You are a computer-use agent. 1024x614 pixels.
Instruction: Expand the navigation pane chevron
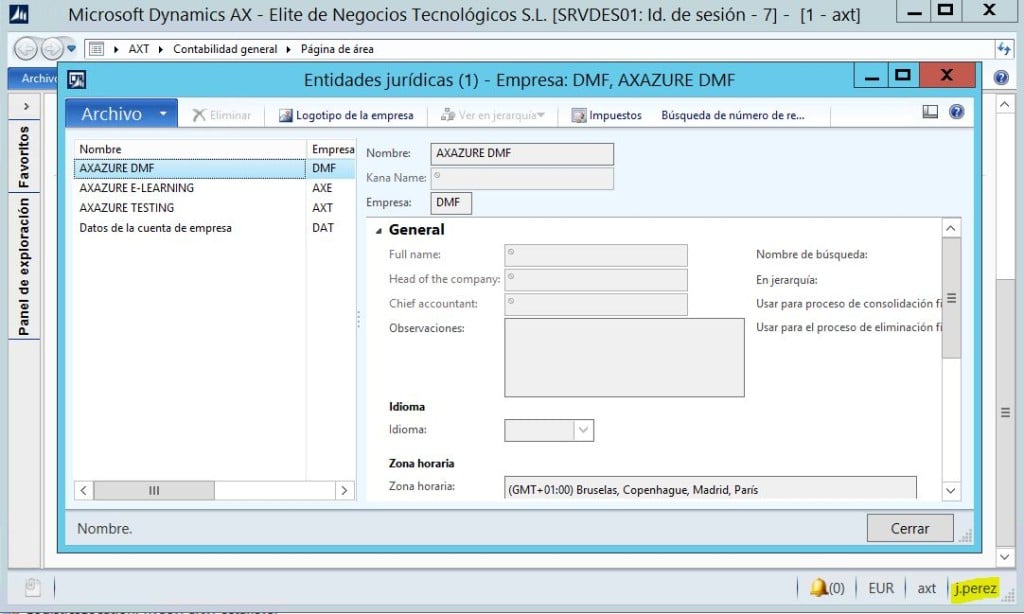click(26, 106)
